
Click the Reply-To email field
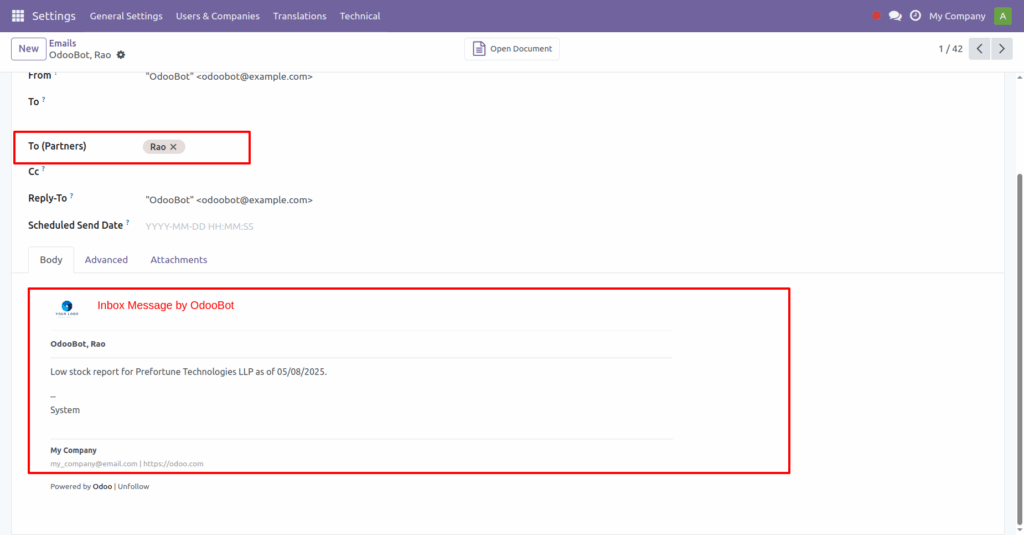click(229, 200)
